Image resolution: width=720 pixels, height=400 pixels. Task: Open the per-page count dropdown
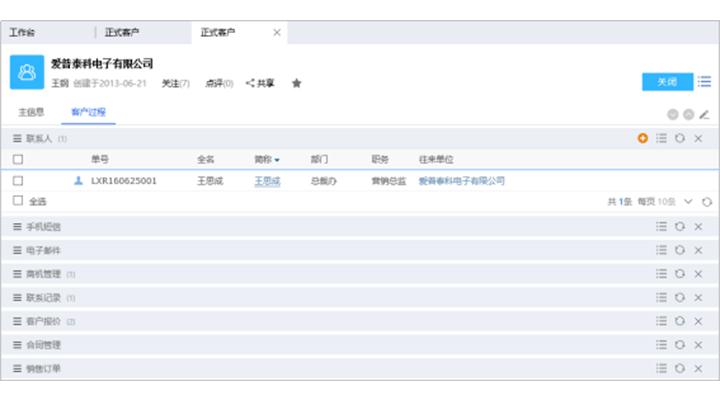(x=688, y=202)
